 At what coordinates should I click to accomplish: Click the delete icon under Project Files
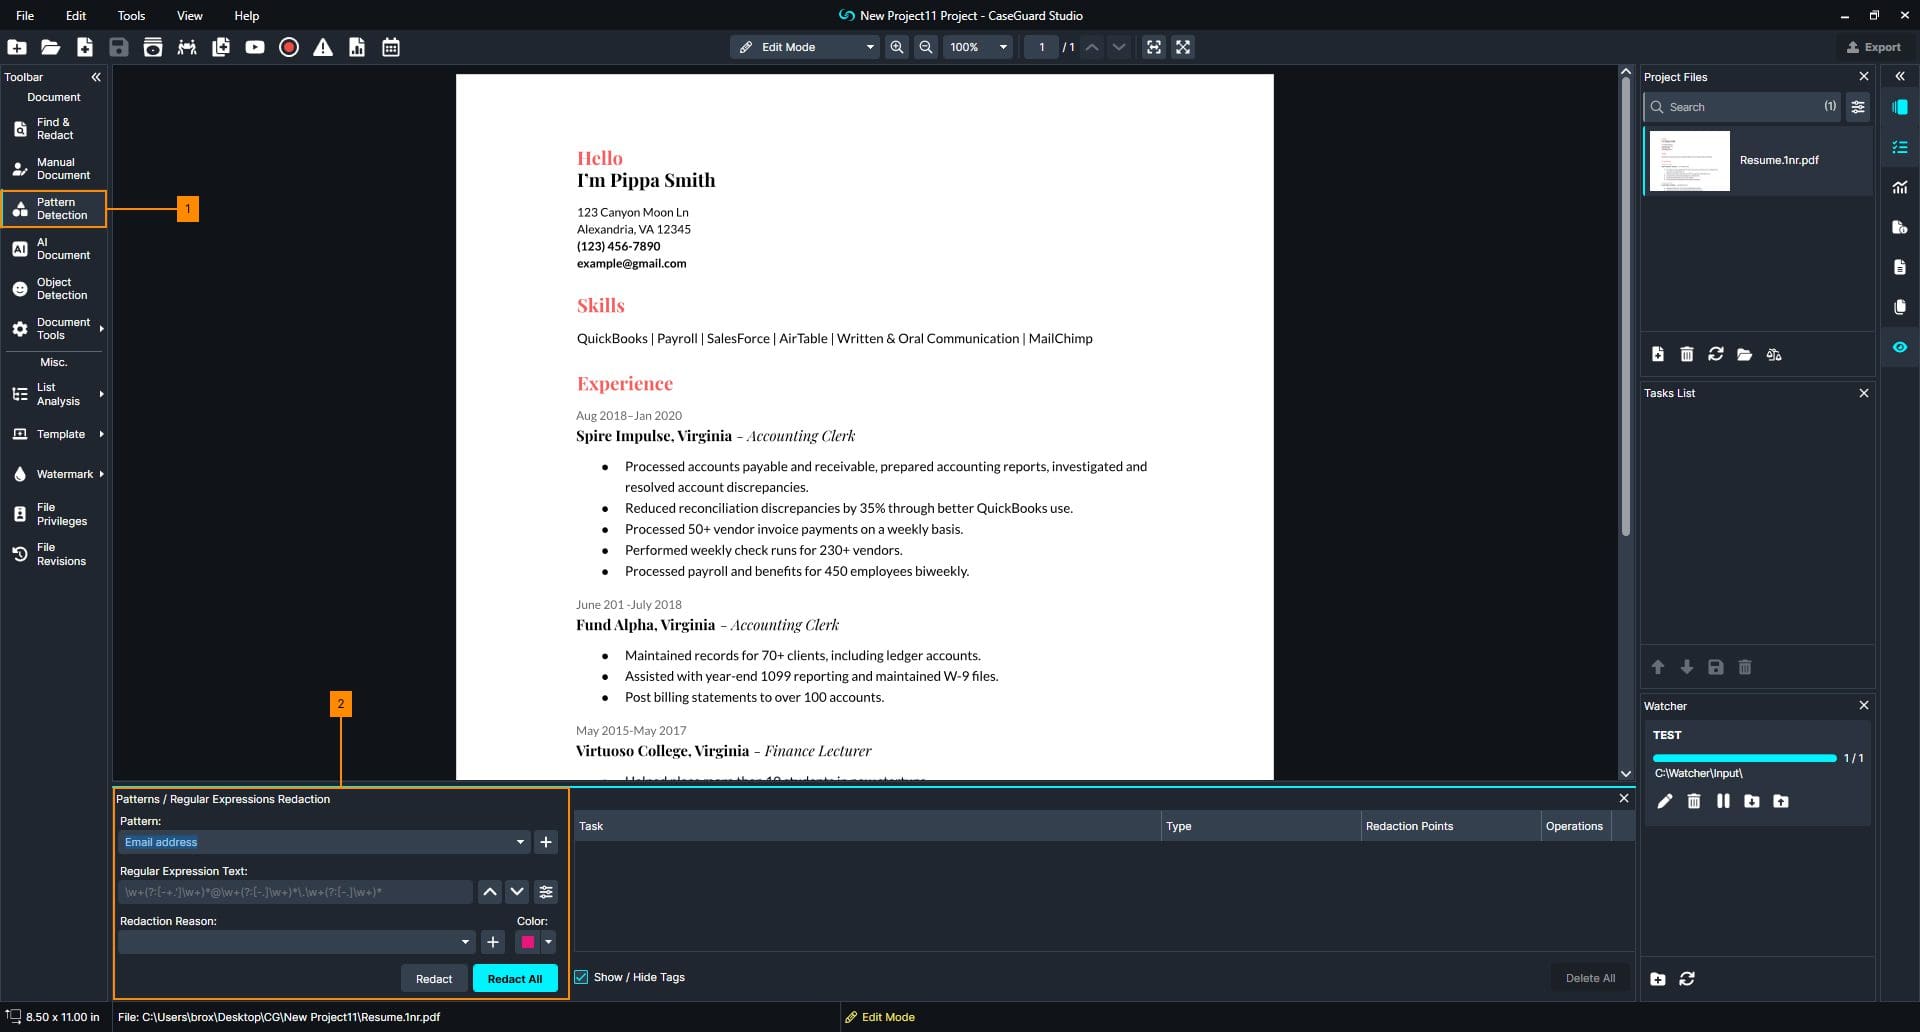click(x=1686, y=354)
